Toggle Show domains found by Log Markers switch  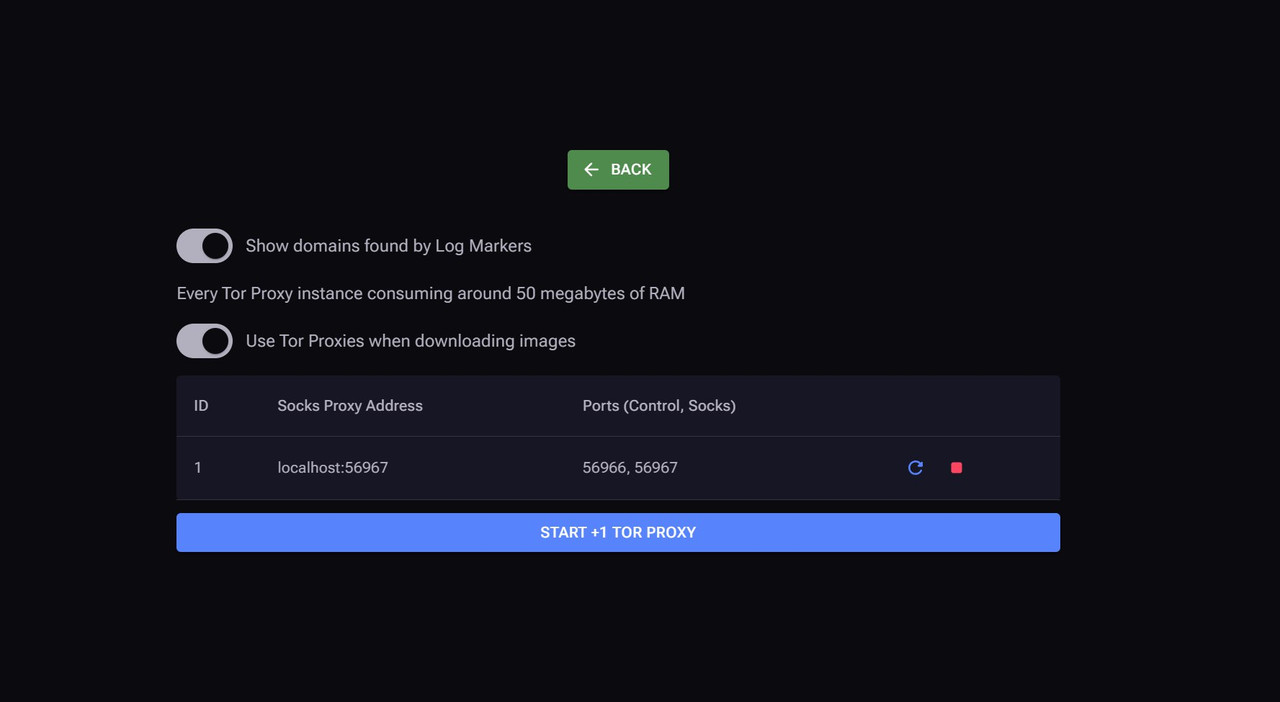pyautogui.click(x=205, y=246)
